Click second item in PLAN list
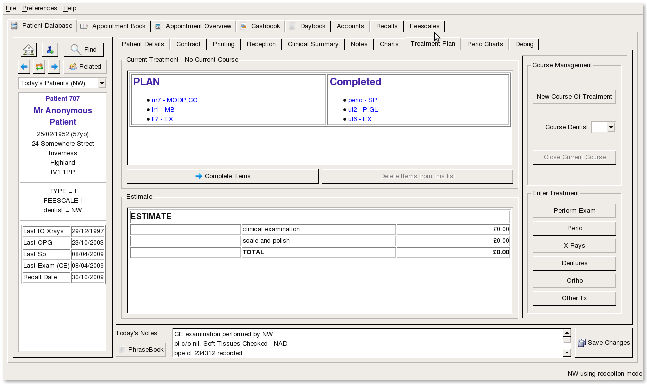 [x=163, y=110]
